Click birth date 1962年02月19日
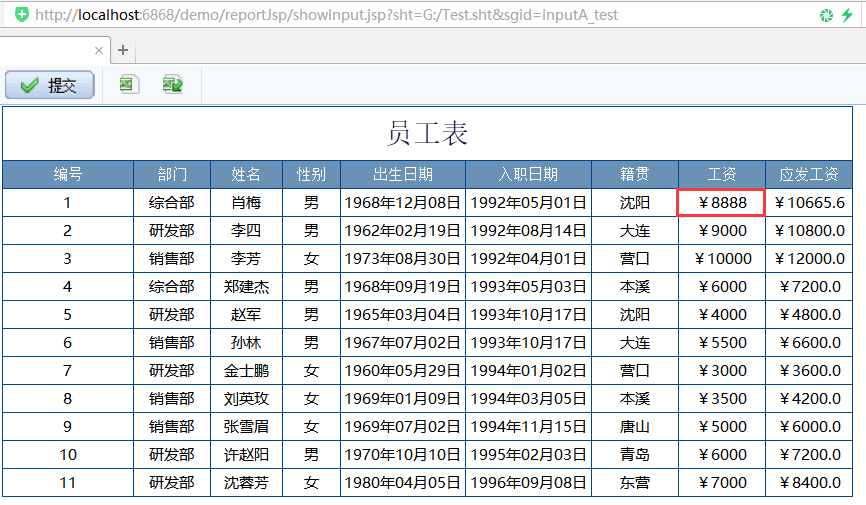 pos(403,230)
